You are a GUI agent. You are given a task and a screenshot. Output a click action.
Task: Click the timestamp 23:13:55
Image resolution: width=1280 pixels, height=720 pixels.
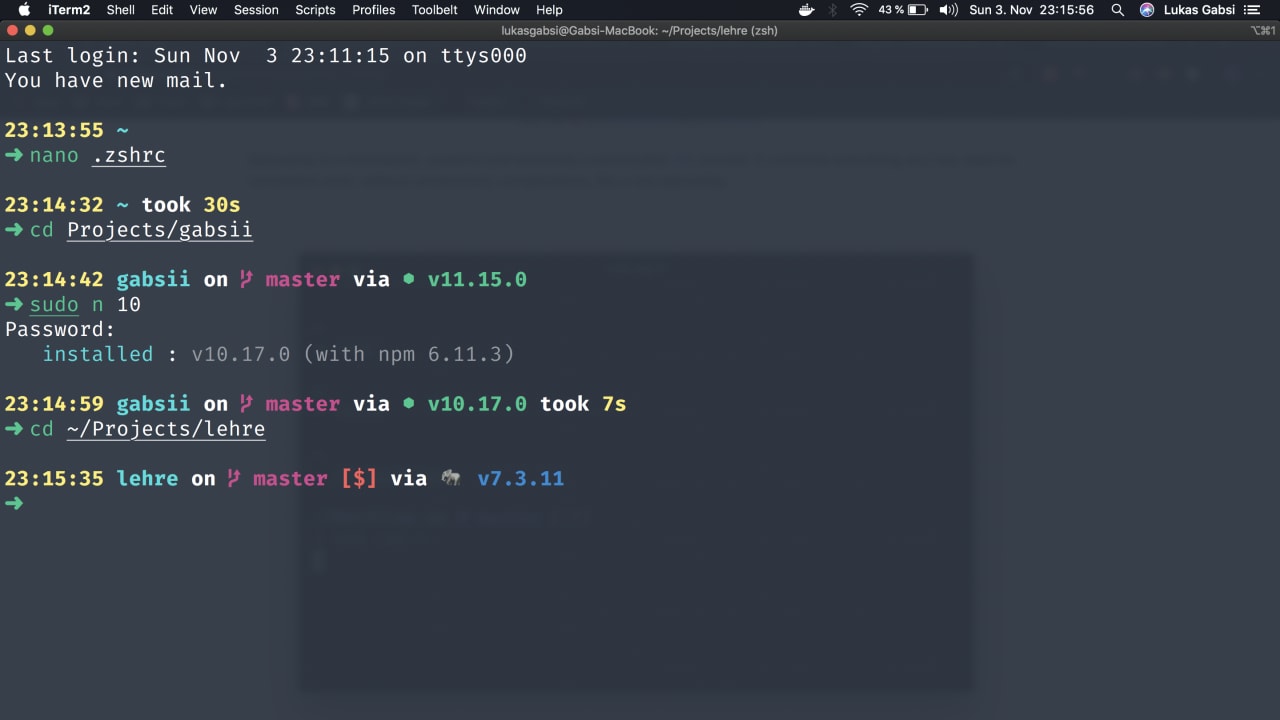54,131
